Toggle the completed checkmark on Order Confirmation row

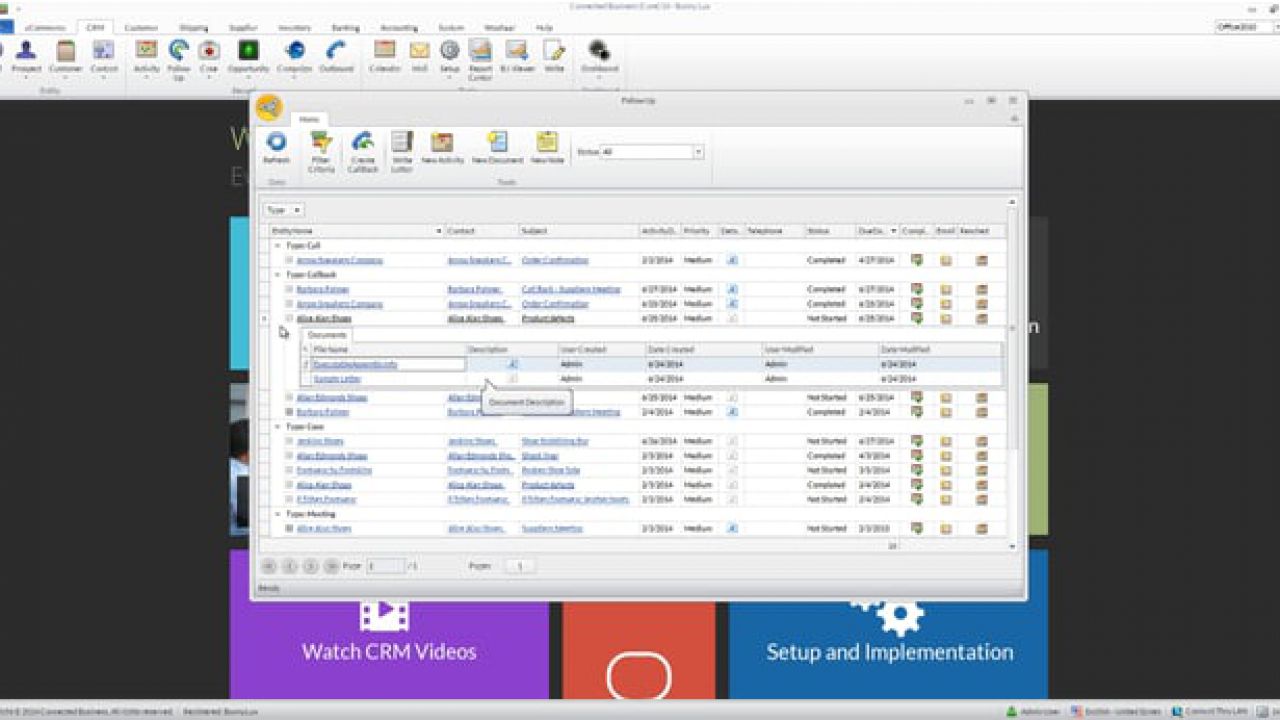[x=917, y=259]
